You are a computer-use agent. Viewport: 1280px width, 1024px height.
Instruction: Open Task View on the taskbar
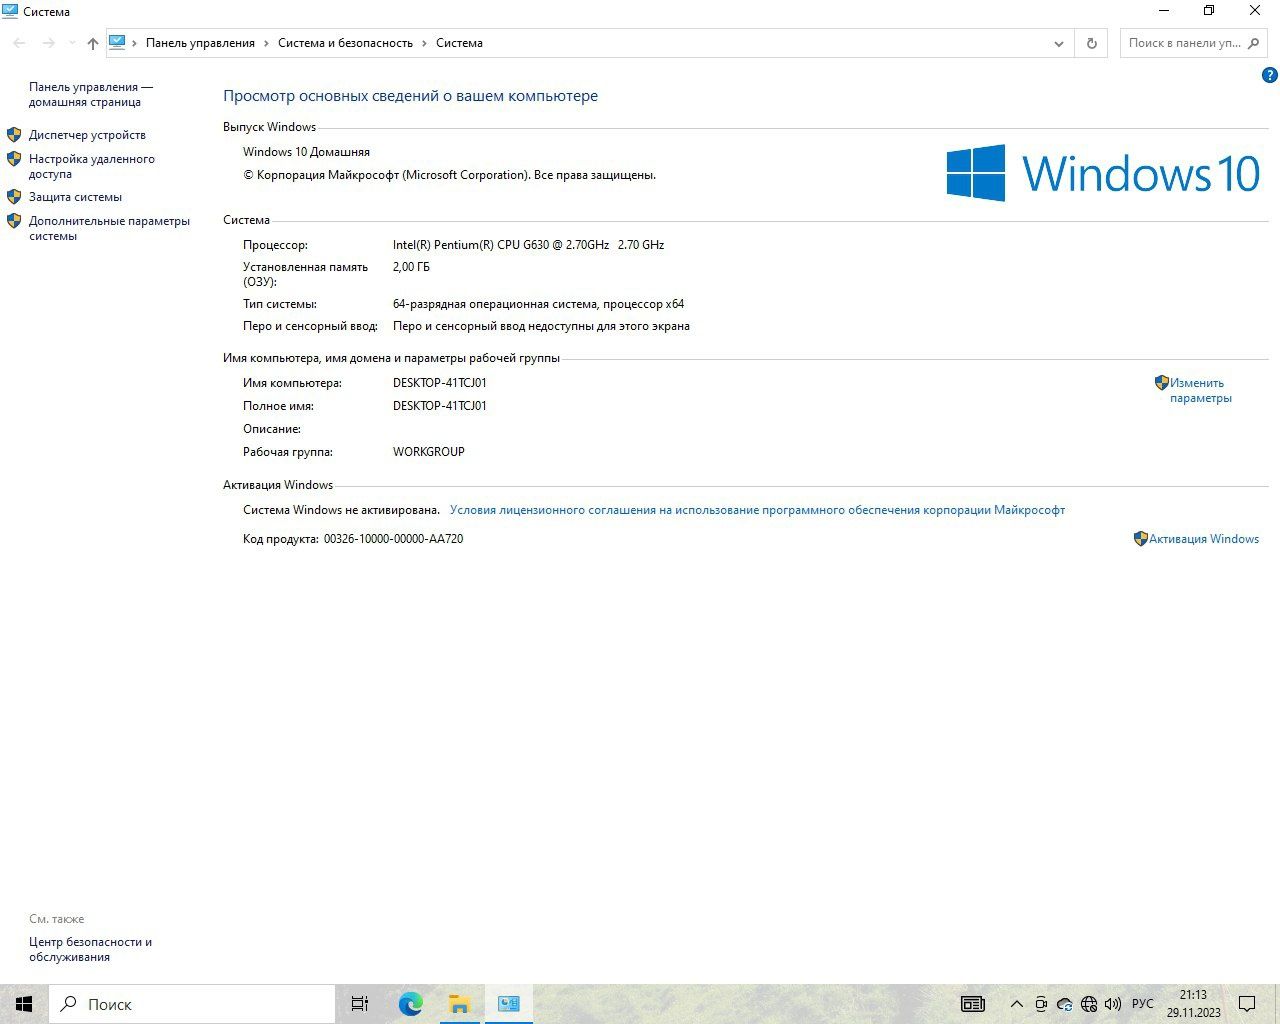pyautogui.click(x=360, y=1004)
